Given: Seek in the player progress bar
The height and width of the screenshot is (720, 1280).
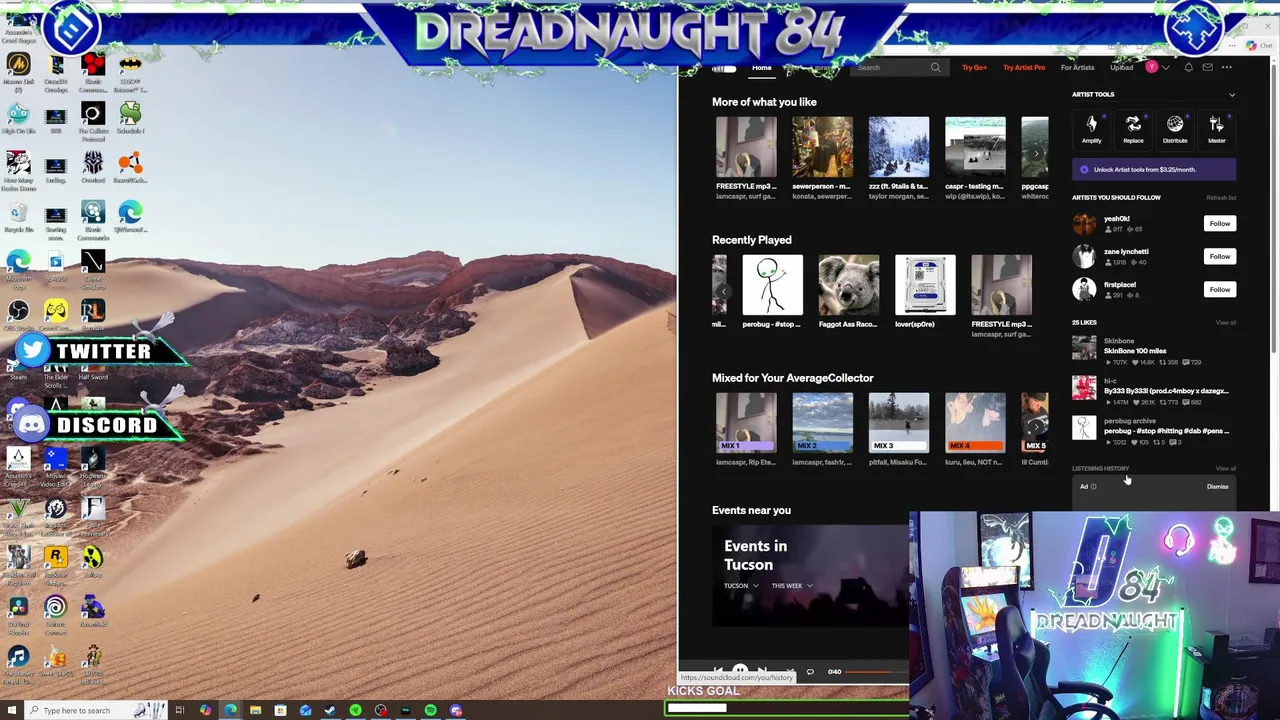Looking at the screenshot, I should [876, 672].
